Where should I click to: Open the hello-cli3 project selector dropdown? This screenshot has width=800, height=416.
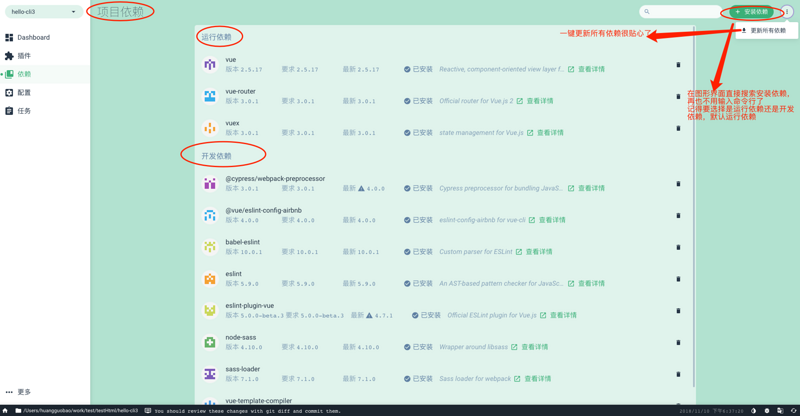pyautogui.click(x=43, y=12)
